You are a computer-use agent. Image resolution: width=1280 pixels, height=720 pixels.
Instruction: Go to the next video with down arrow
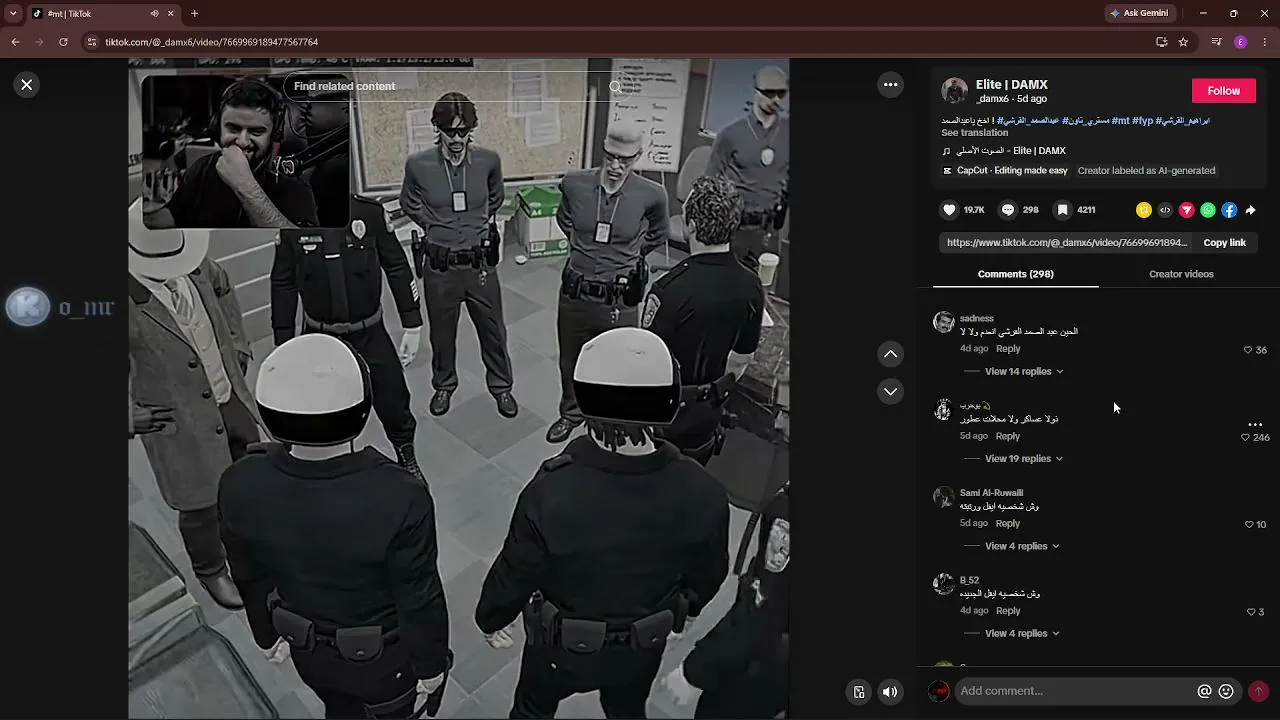point(890,391)
